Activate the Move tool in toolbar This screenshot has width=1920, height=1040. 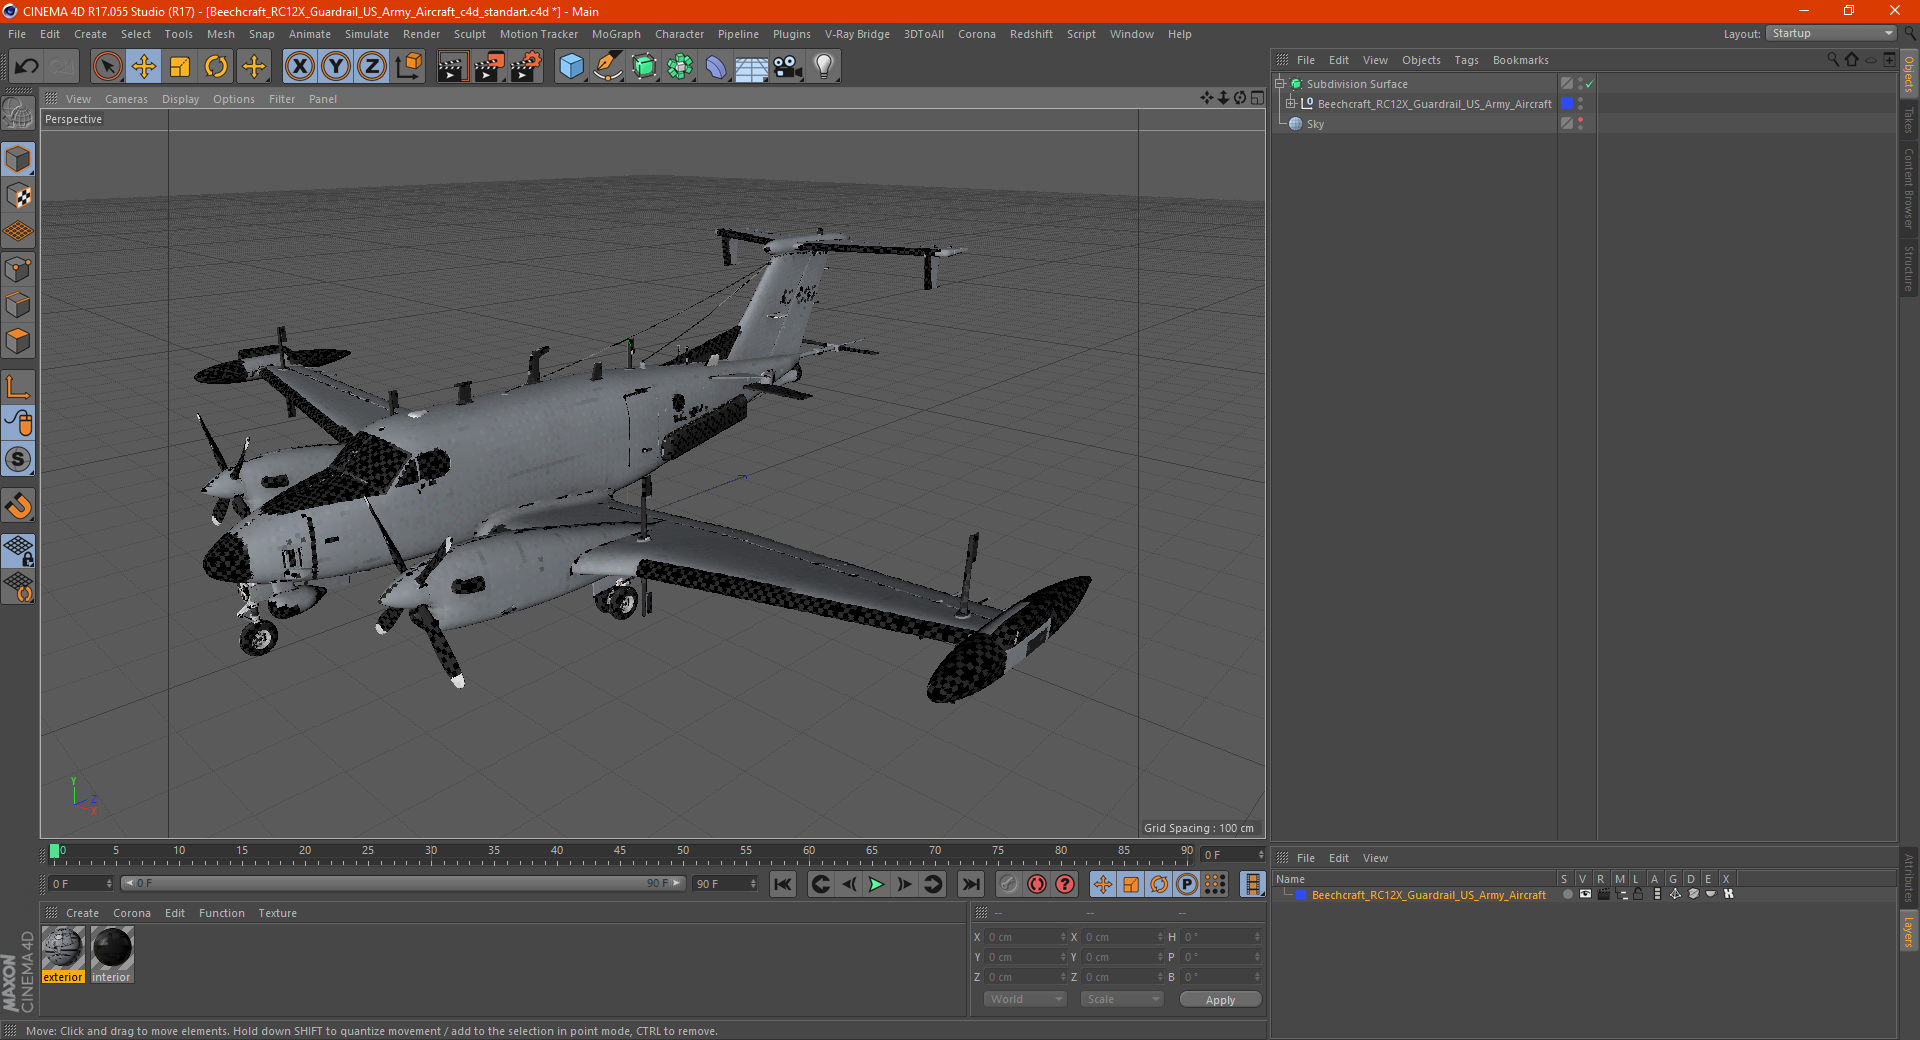pyautogui.click(x=144, y=67)
